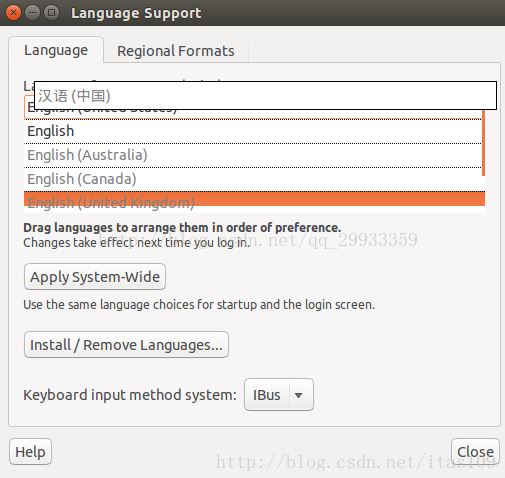Switch to the Language tab
Screen dimensions: 505x478
[56, 50]
